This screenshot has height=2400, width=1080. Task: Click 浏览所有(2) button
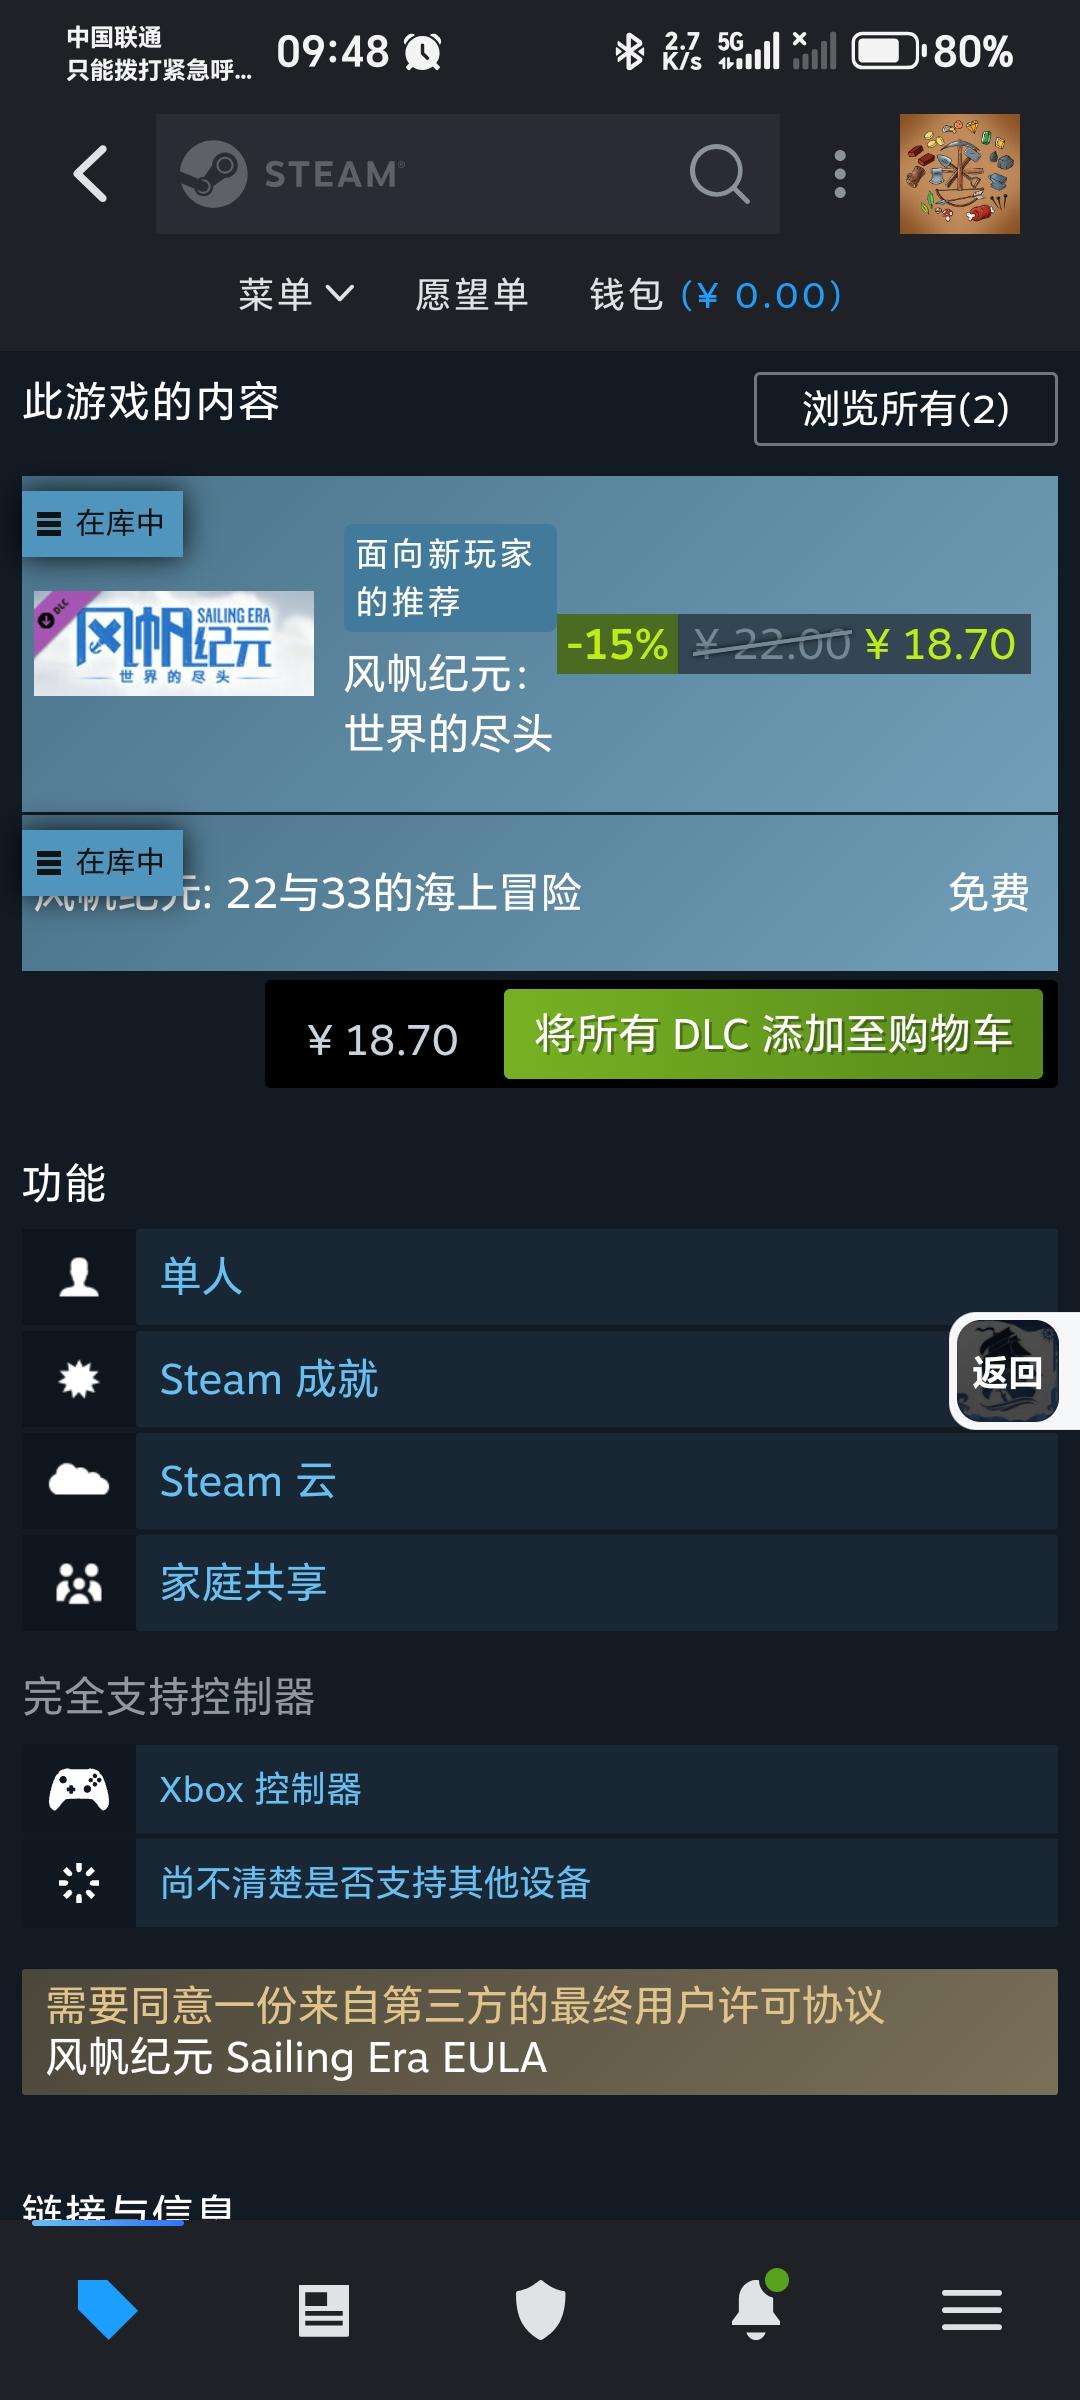pos(905,408)
